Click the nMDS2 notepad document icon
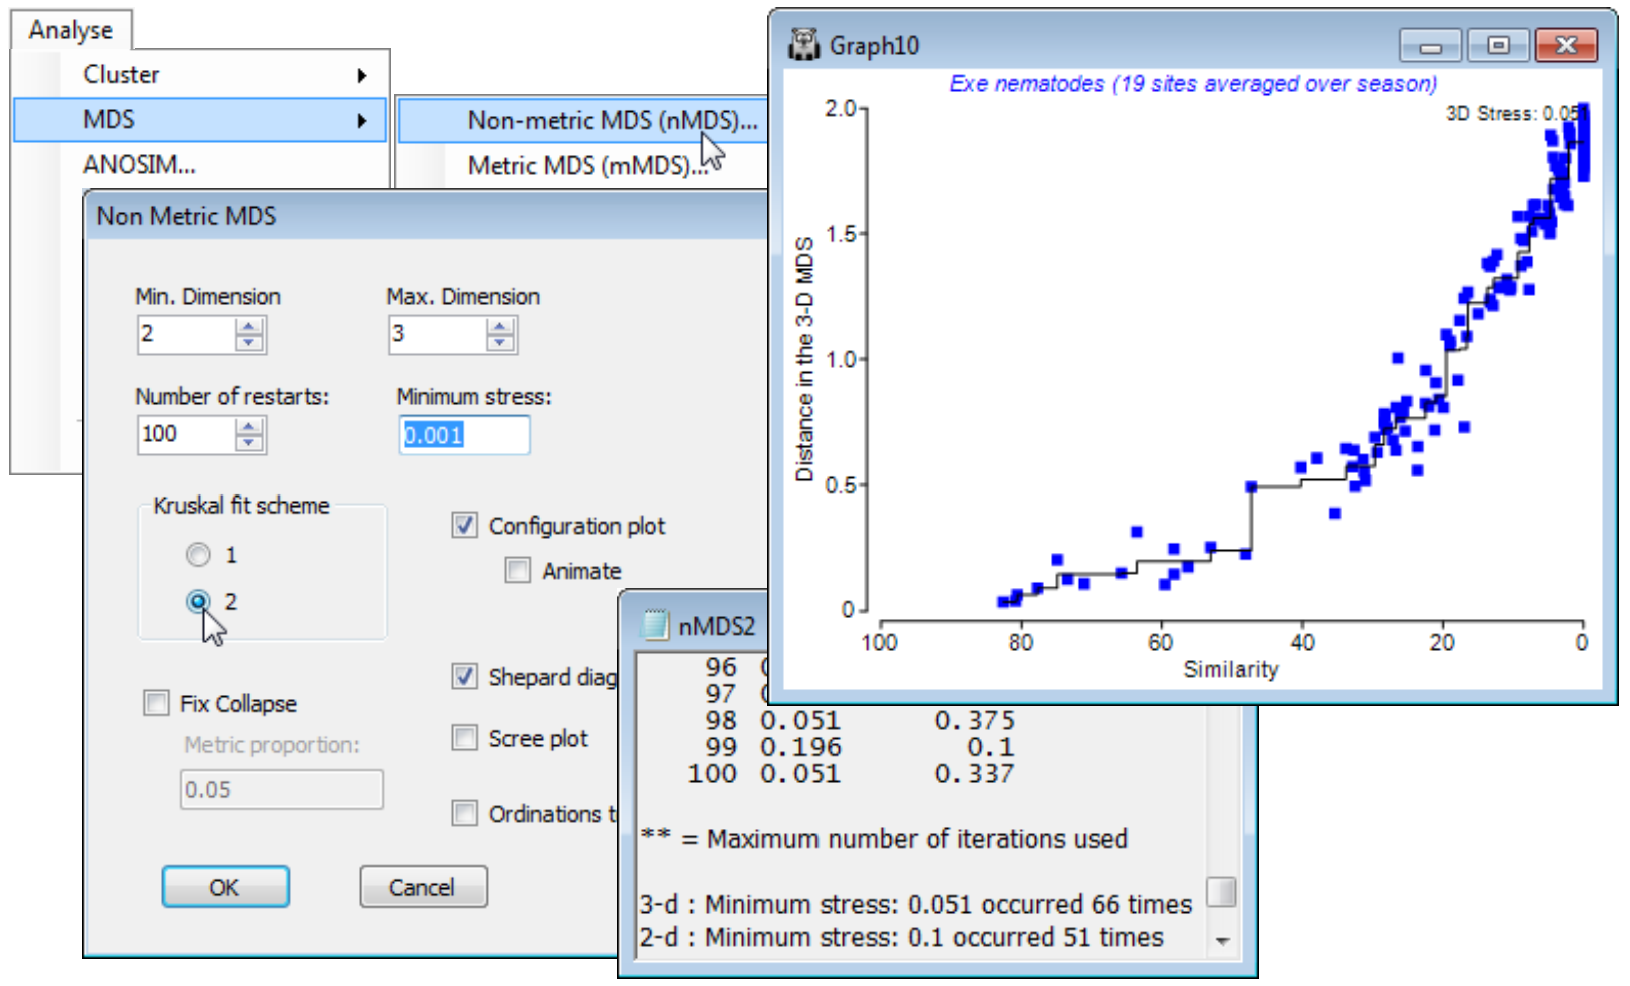Screen dimensions: 1630x986 coord(654,626)
